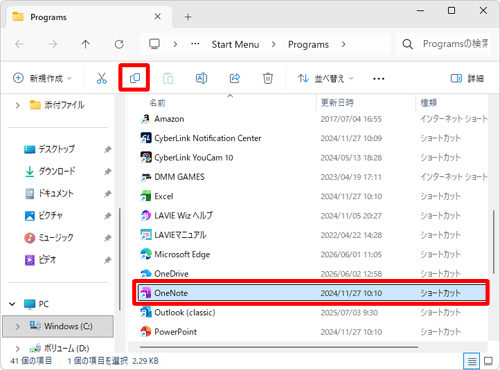Open デスクトップ in quick access
500x370 pixels.
pos(56,149)
